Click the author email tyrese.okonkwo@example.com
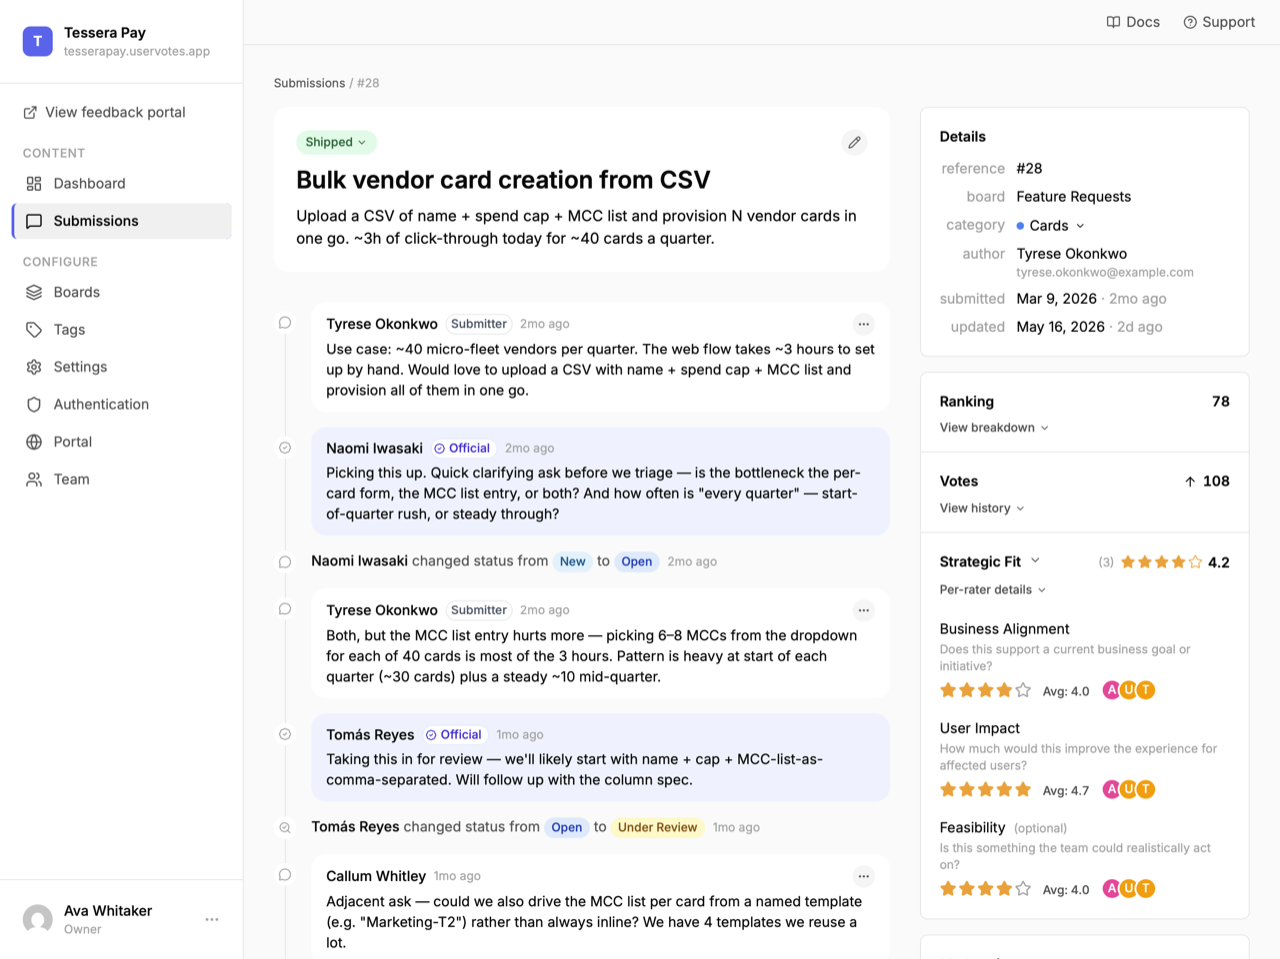1280x959 pixels. (x=1105, y=272)
